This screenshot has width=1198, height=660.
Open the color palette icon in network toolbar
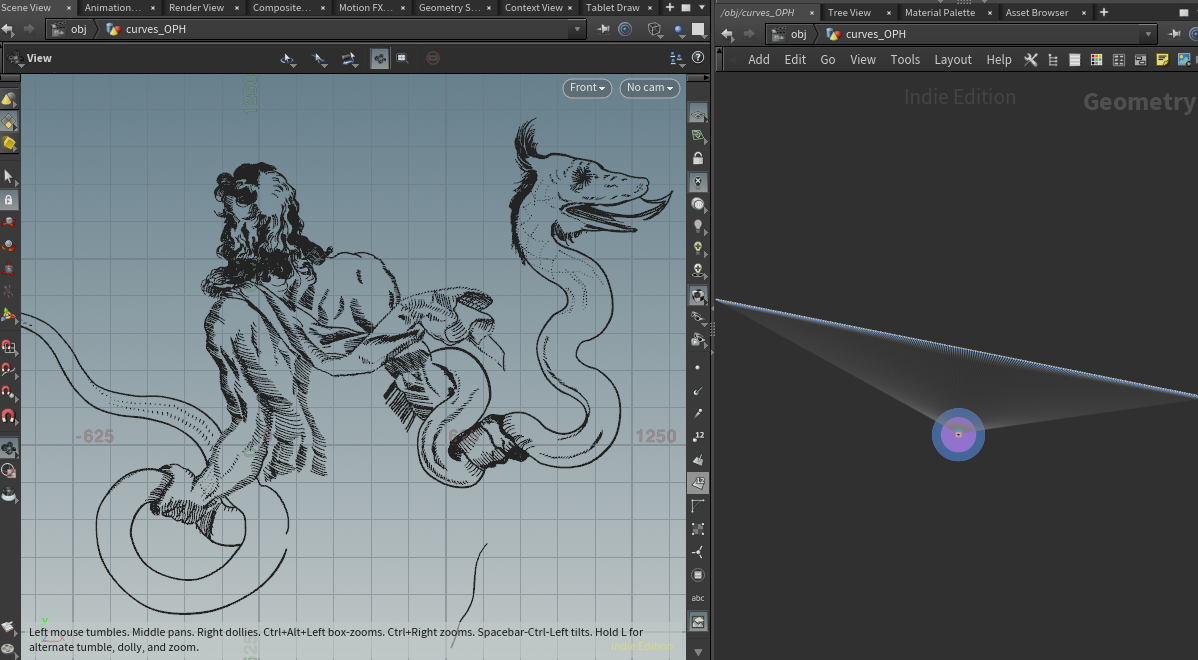point(1096,59)
